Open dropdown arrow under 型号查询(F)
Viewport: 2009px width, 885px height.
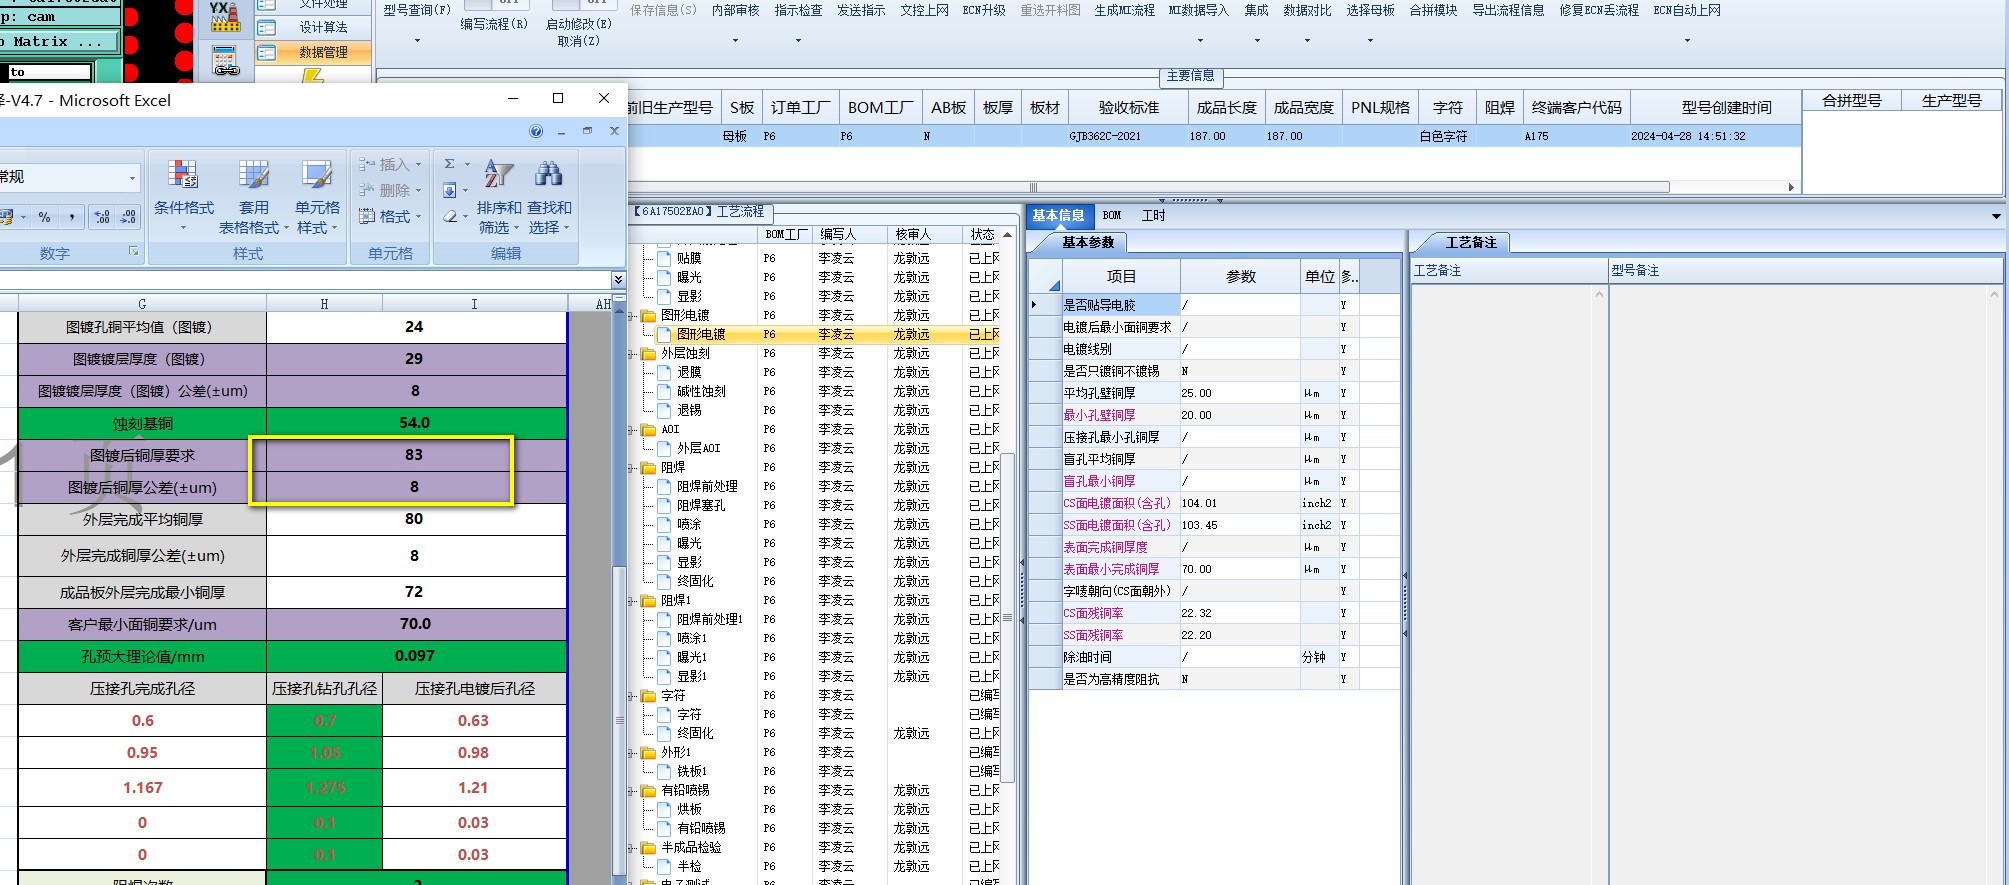pos(417,41)
